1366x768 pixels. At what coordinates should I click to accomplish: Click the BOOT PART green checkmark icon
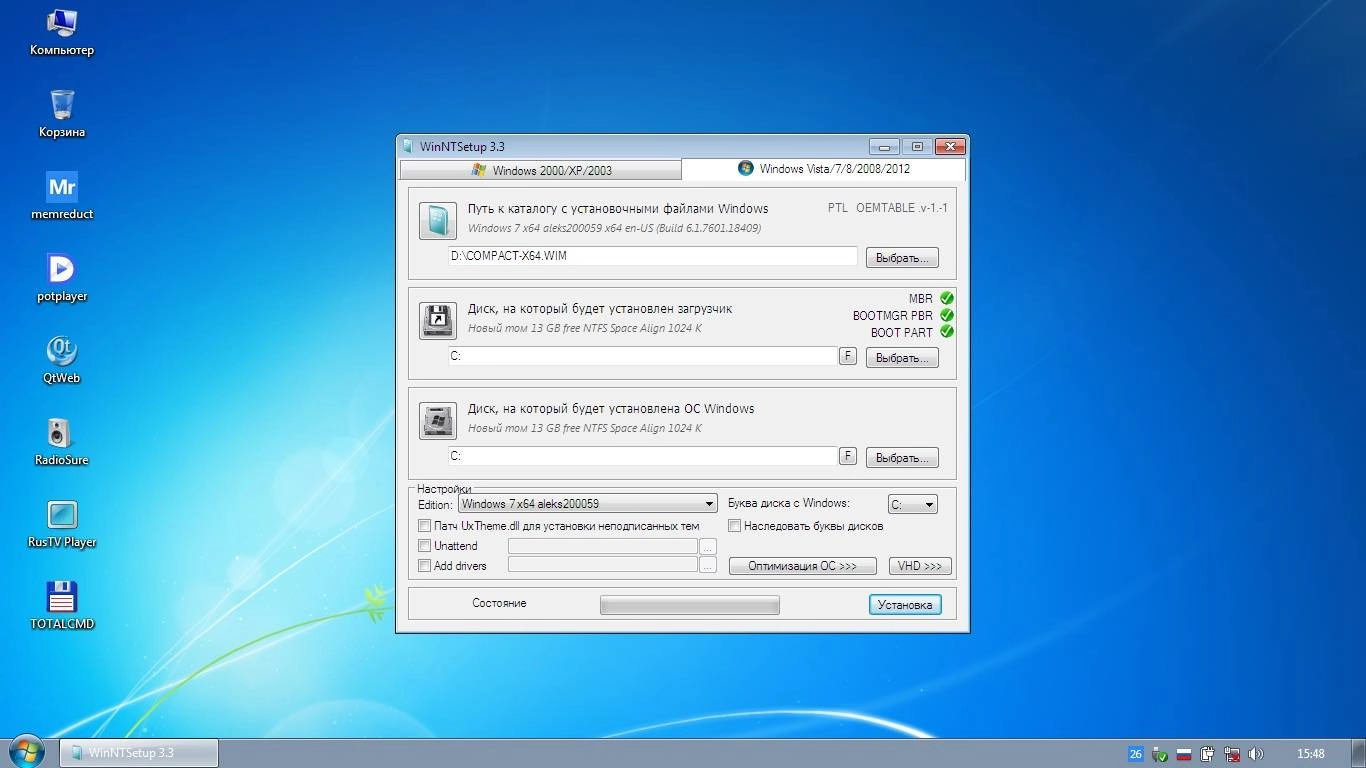(x=946, y=332)
